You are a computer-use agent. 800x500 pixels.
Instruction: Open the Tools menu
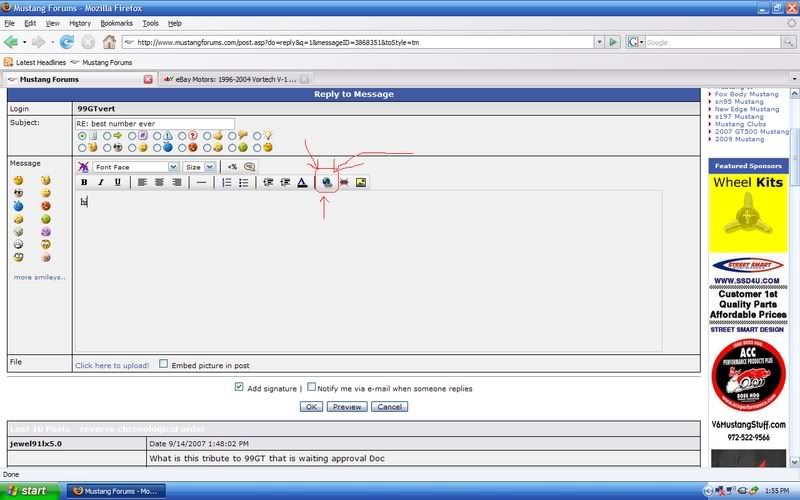pyautogui.click(x=151, y=23)
